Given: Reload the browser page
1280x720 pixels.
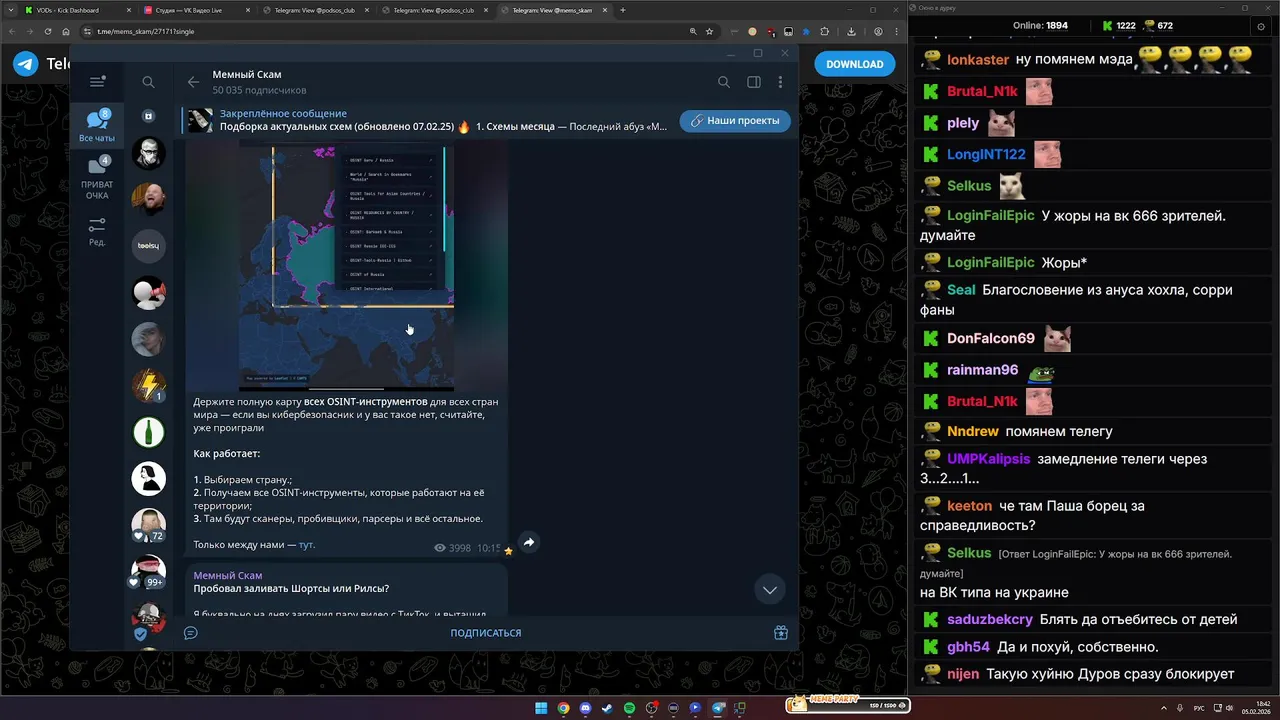Looking at the screenshot, I should pos(48,31).
